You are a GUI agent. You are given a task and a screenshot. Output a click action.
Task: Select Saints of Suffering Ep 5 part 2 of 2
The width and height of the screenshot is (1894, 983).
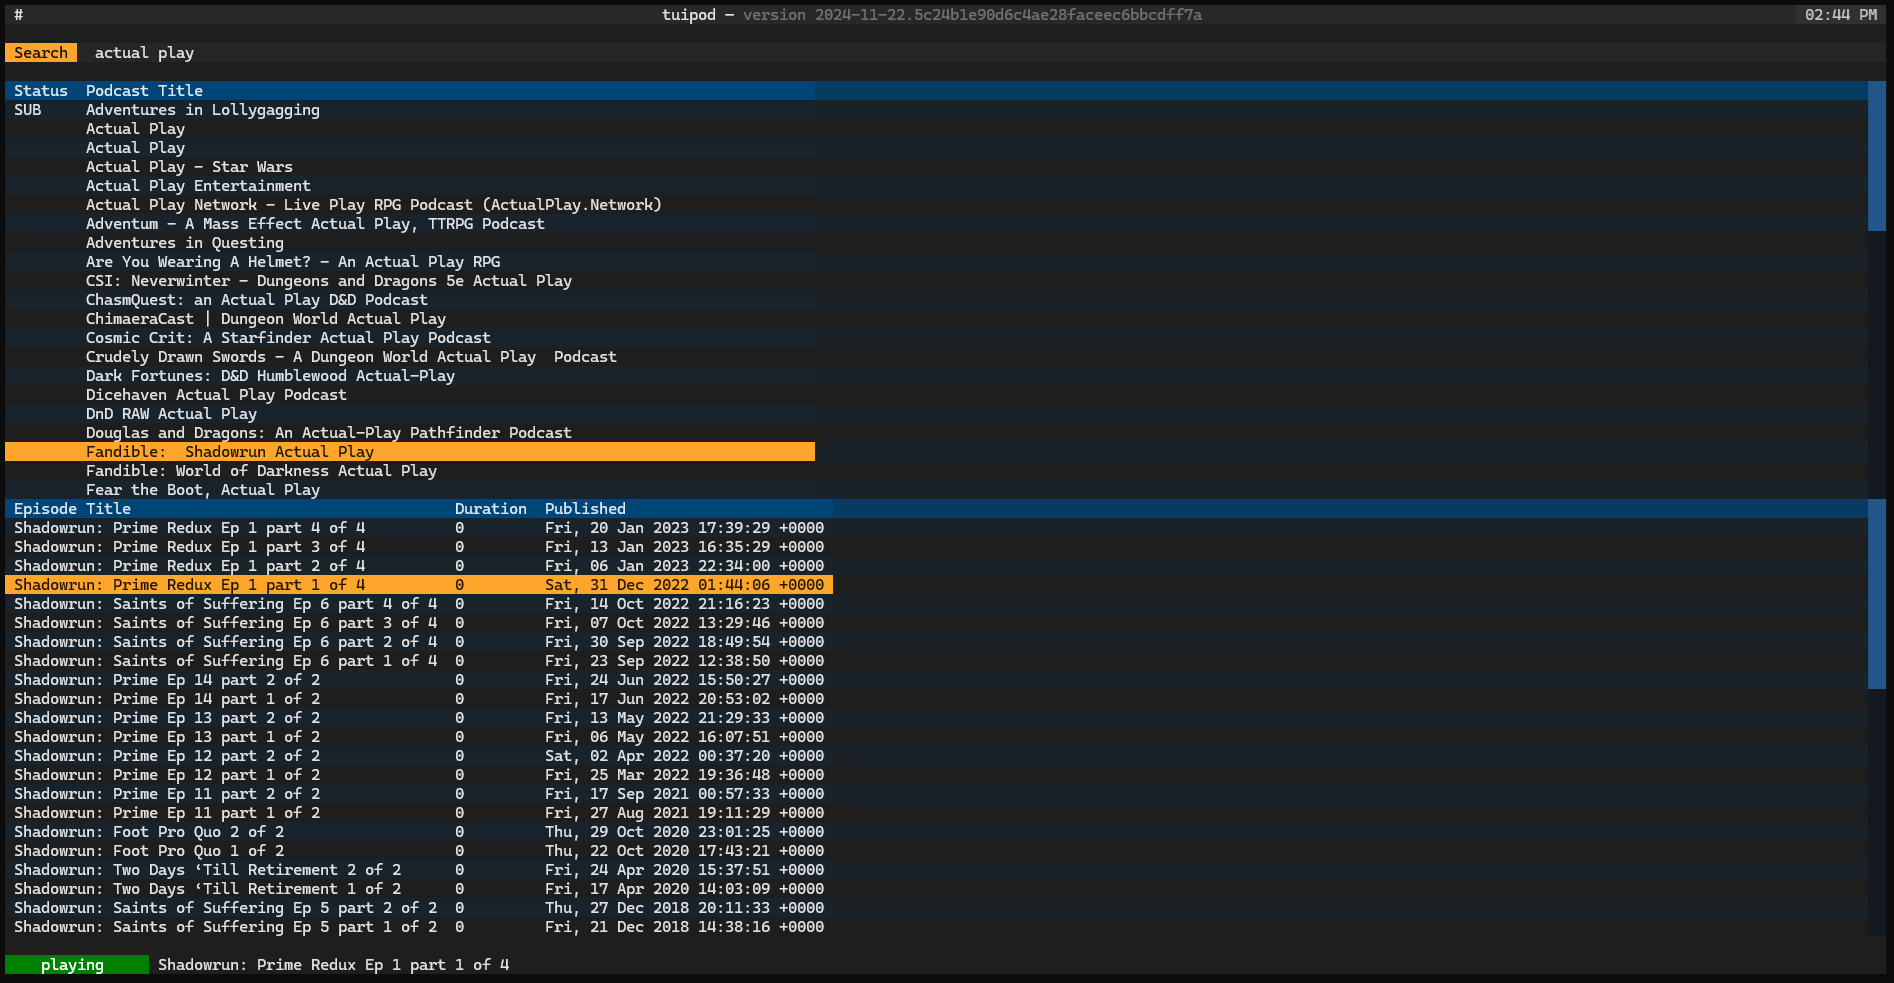(x=419, y=908)
